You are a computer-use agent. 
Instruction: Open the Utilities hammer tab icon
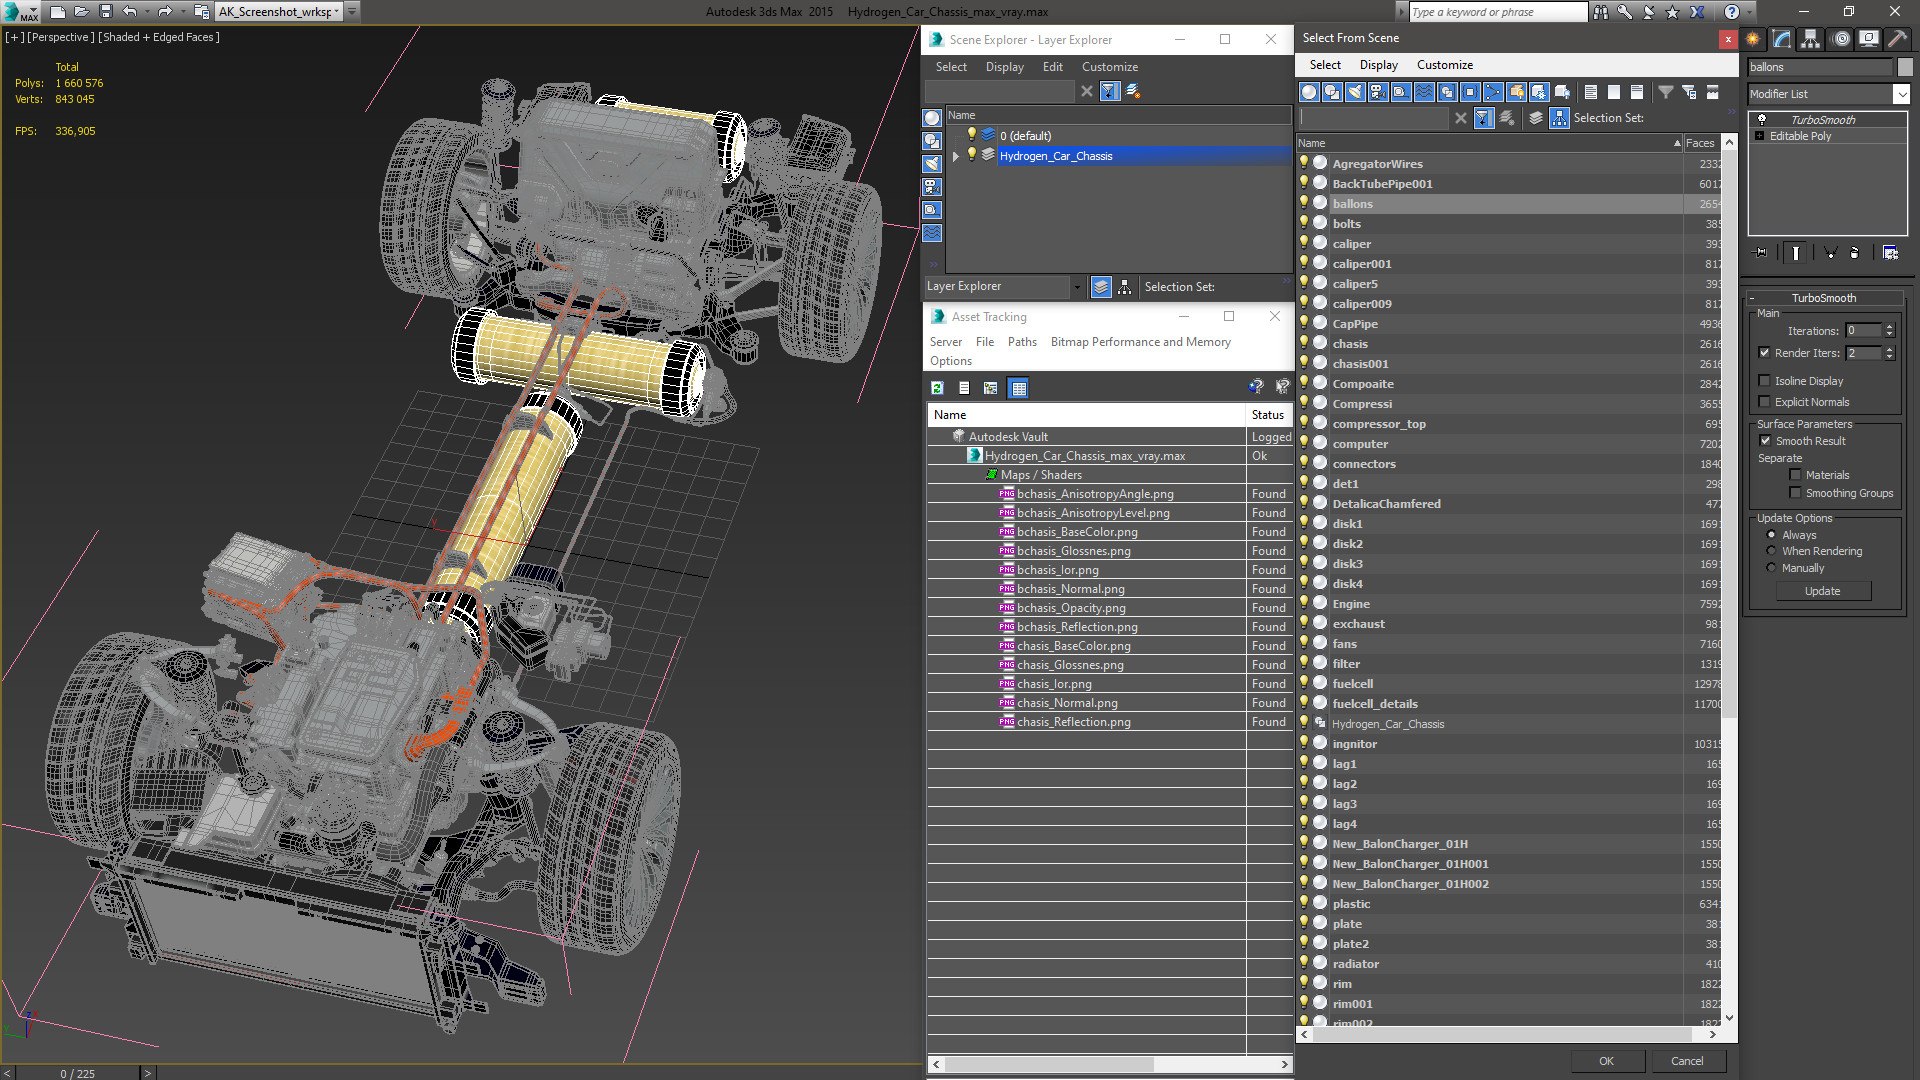(x=1897, y=39)
